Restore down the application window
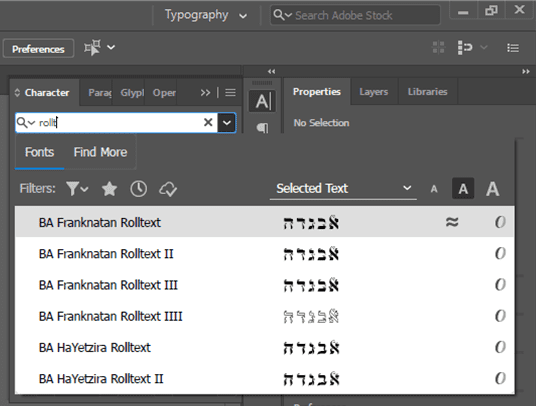536x406 pixels. tap(491, 10)
